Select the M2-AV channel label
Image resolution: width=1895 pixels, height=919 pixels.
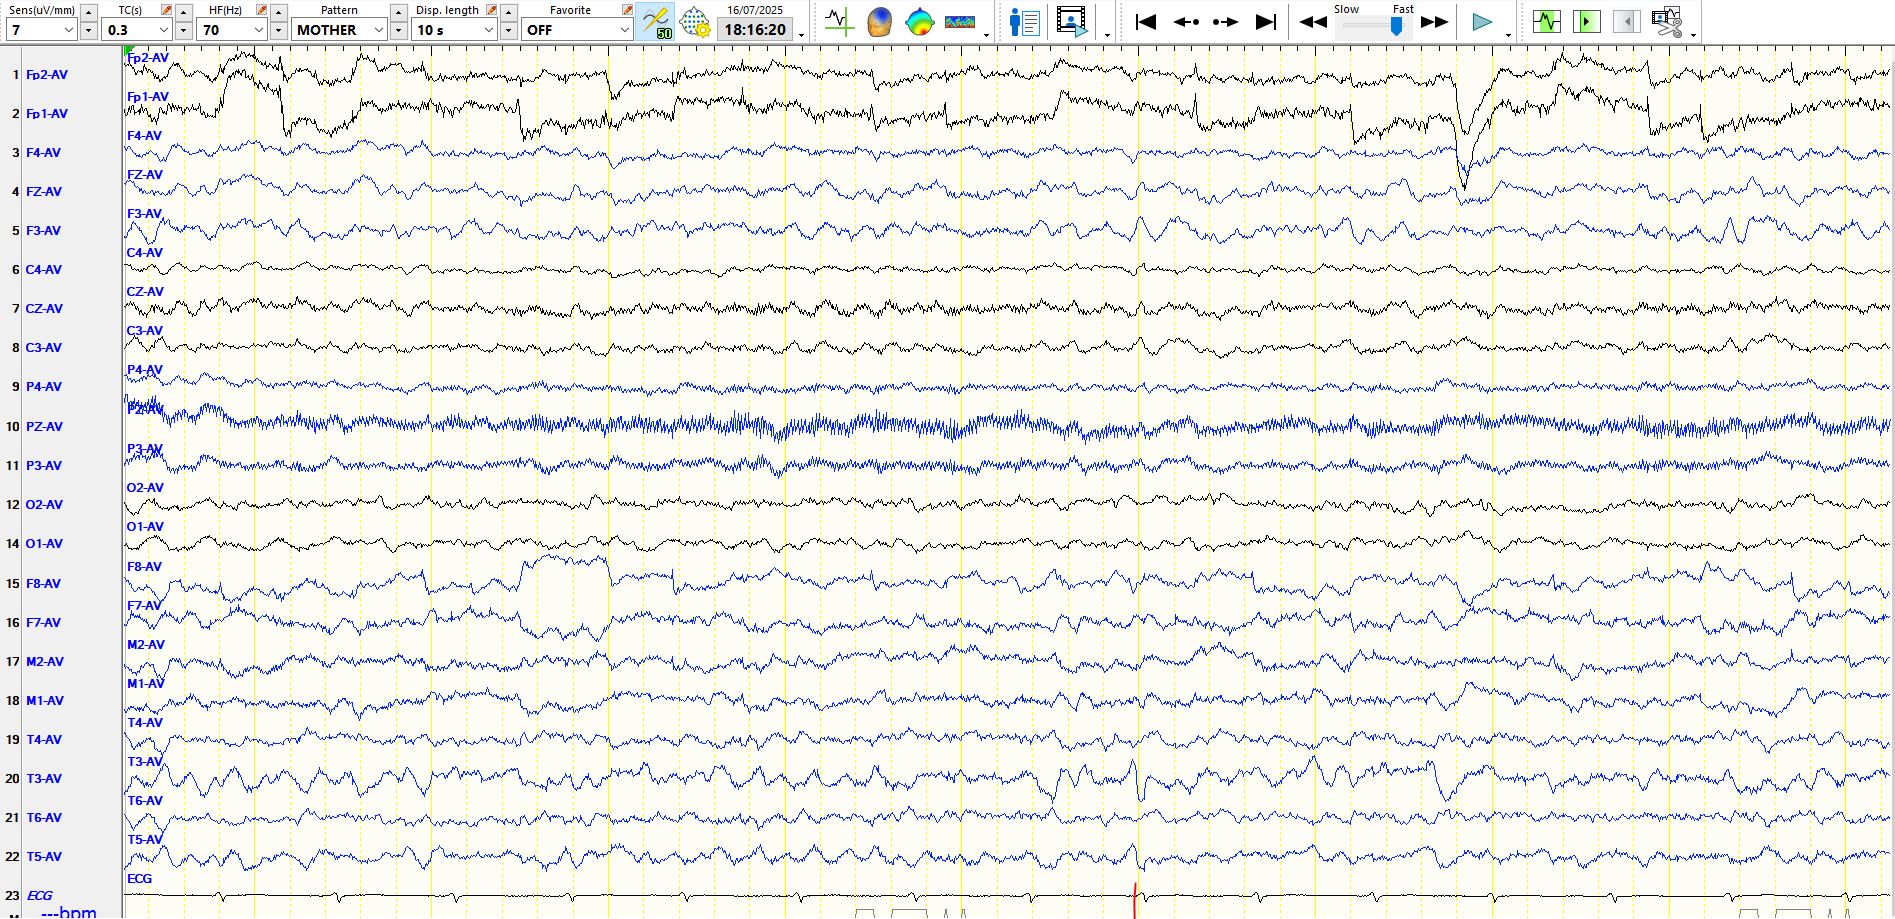point(45,662)
